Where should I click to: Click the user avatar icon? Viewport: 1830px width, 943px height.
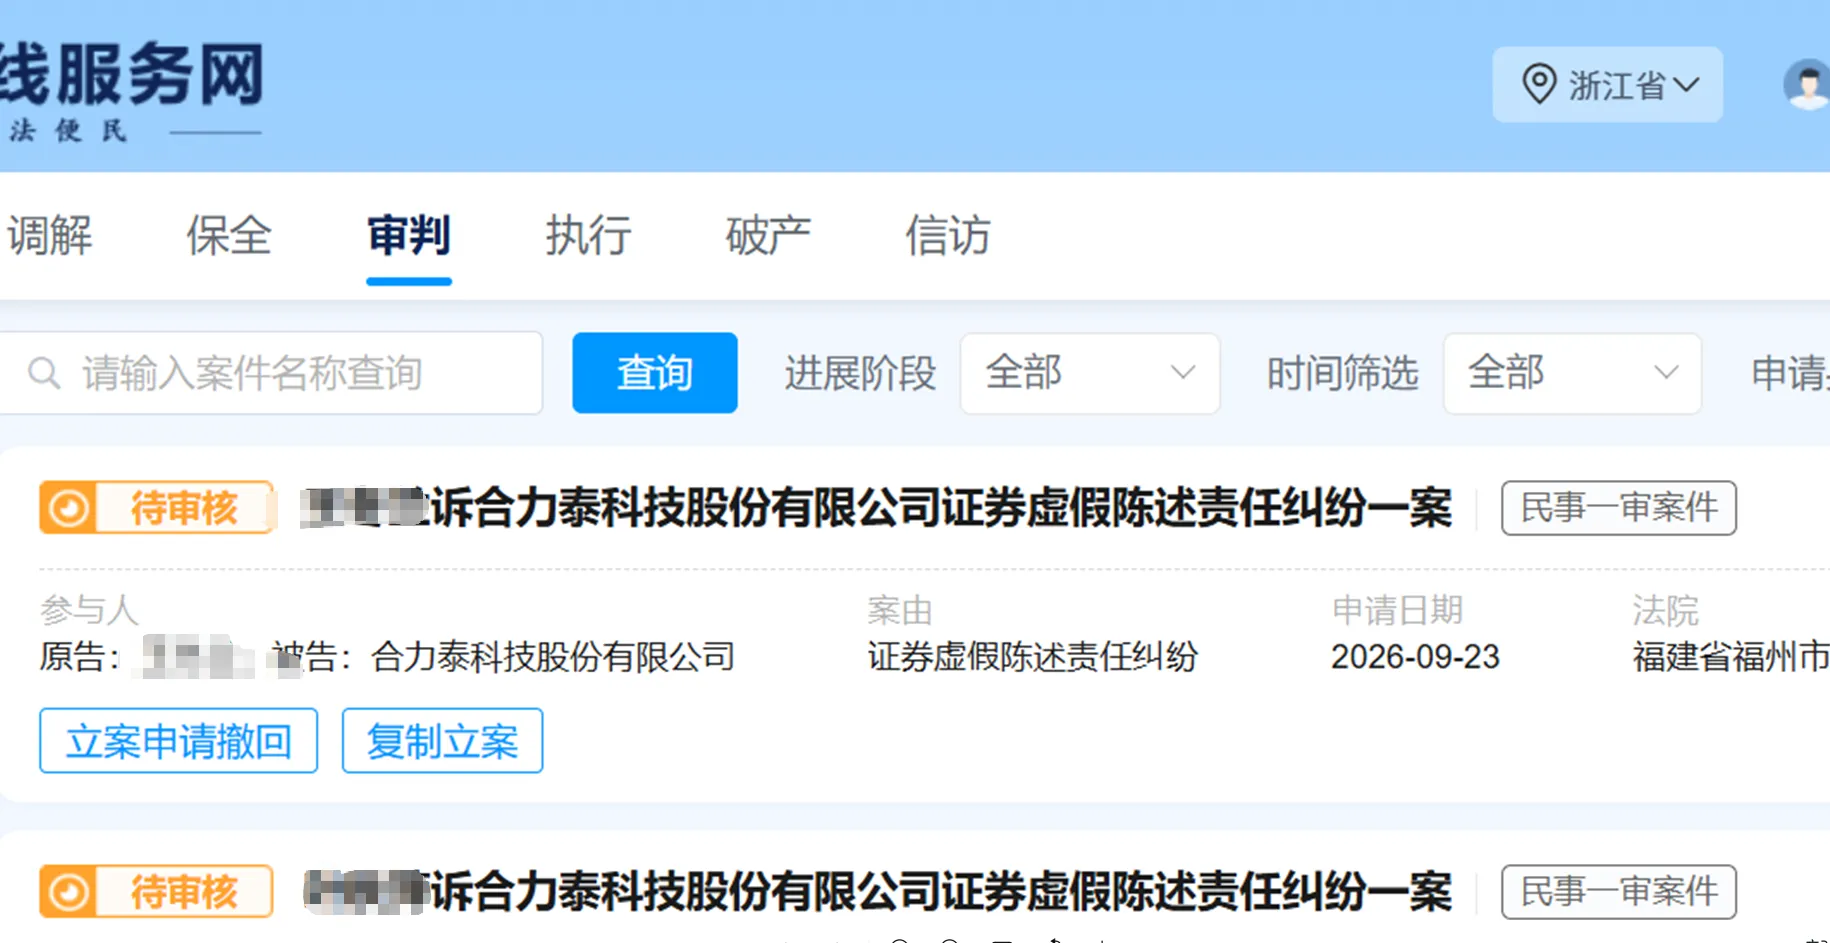coord(1808,85)
